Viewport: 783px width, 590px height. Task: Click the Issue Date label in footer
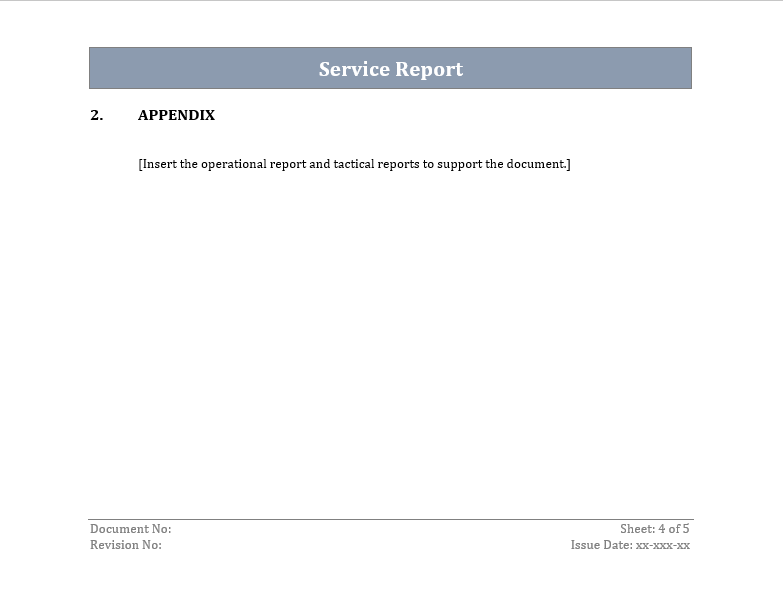click(x=601, y=545)
